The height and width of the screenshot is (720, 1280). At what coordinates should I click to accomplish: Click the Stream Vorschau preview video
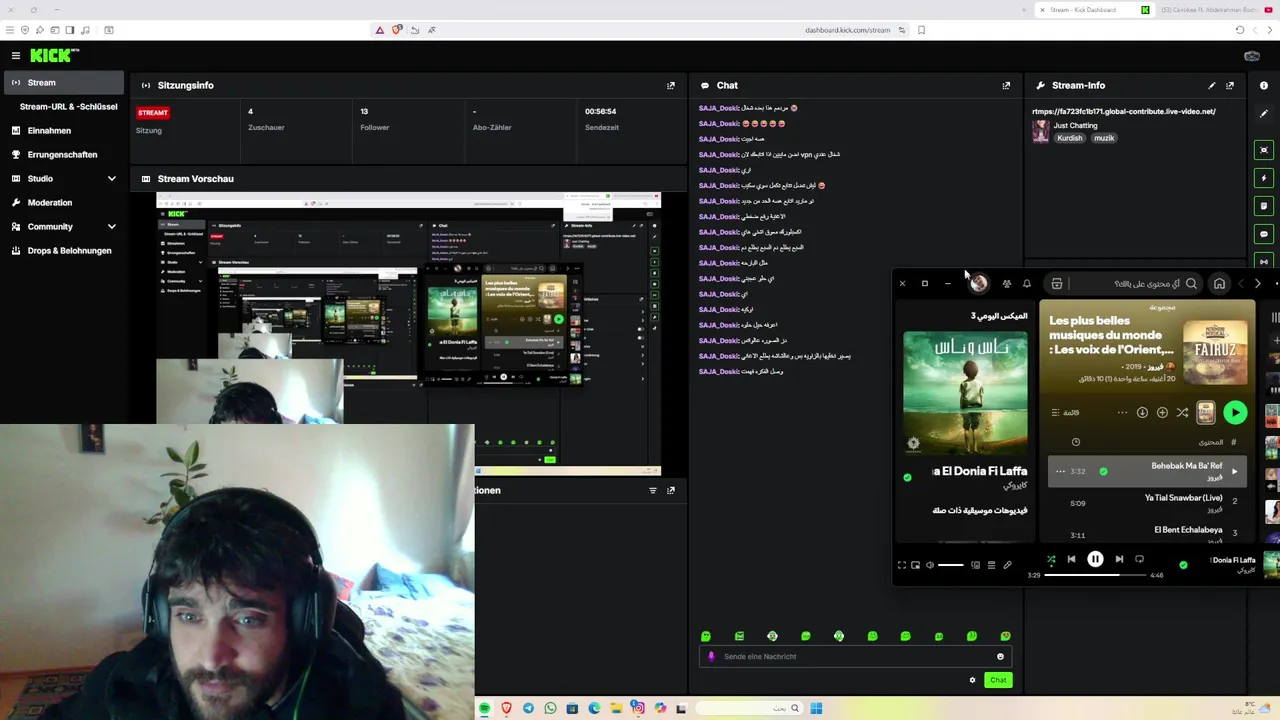(x=408, y=333)
